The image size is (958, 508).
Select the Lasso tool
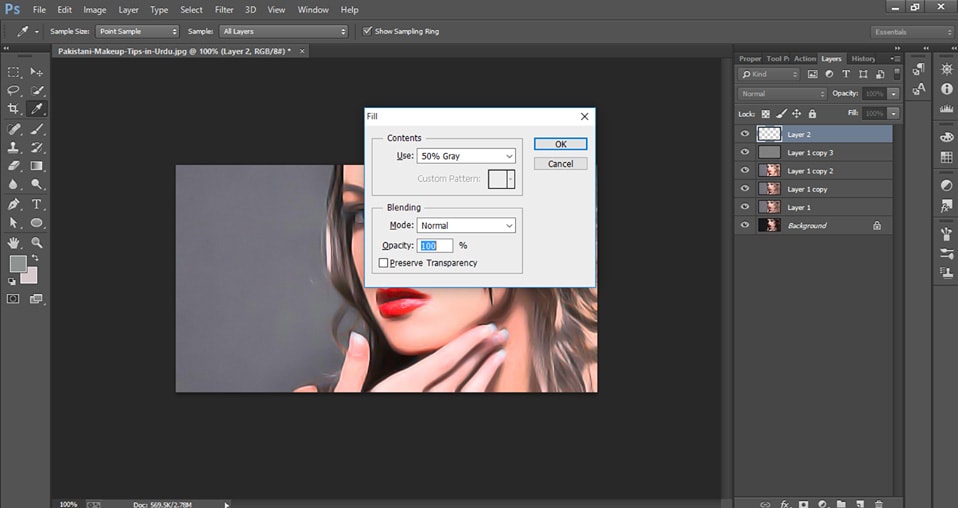[x=14, y=90]
